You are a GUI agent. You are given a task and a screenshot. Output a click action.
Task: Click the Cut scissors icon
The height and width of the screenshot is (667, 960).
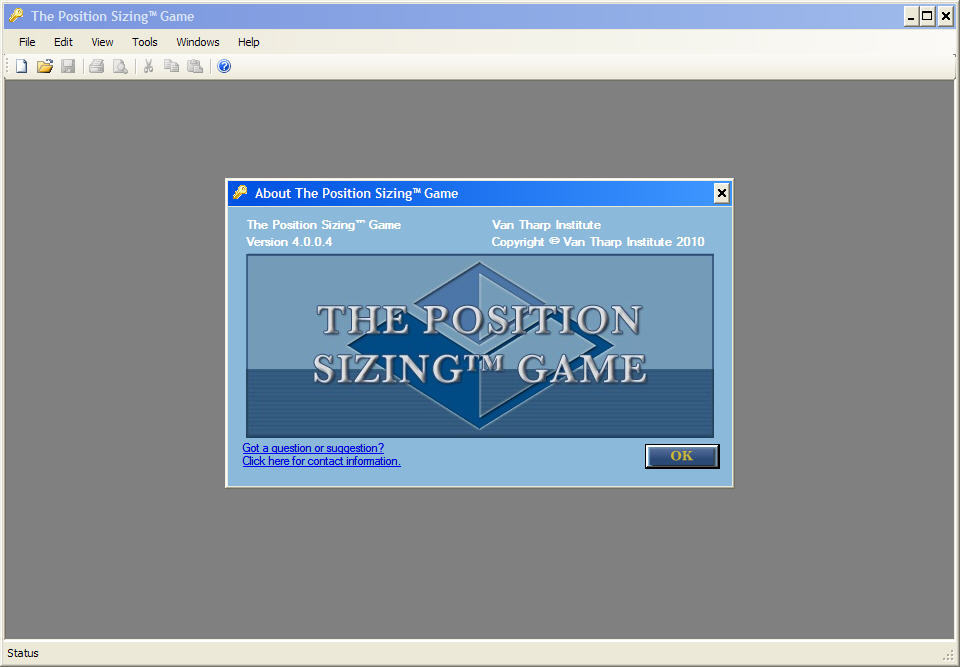(x=148, y=66)
